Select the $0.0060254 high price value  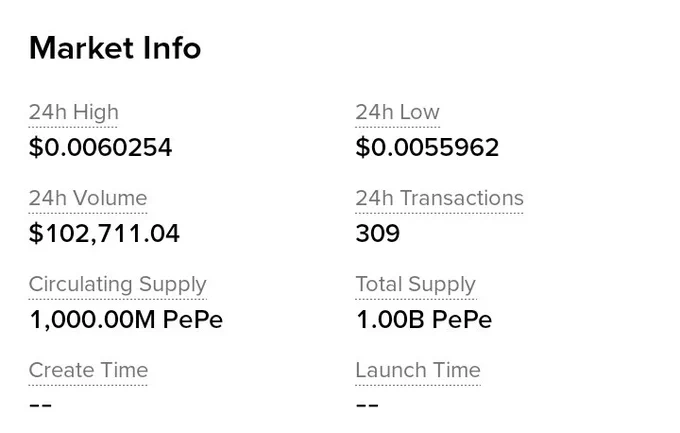click(101, 147)
